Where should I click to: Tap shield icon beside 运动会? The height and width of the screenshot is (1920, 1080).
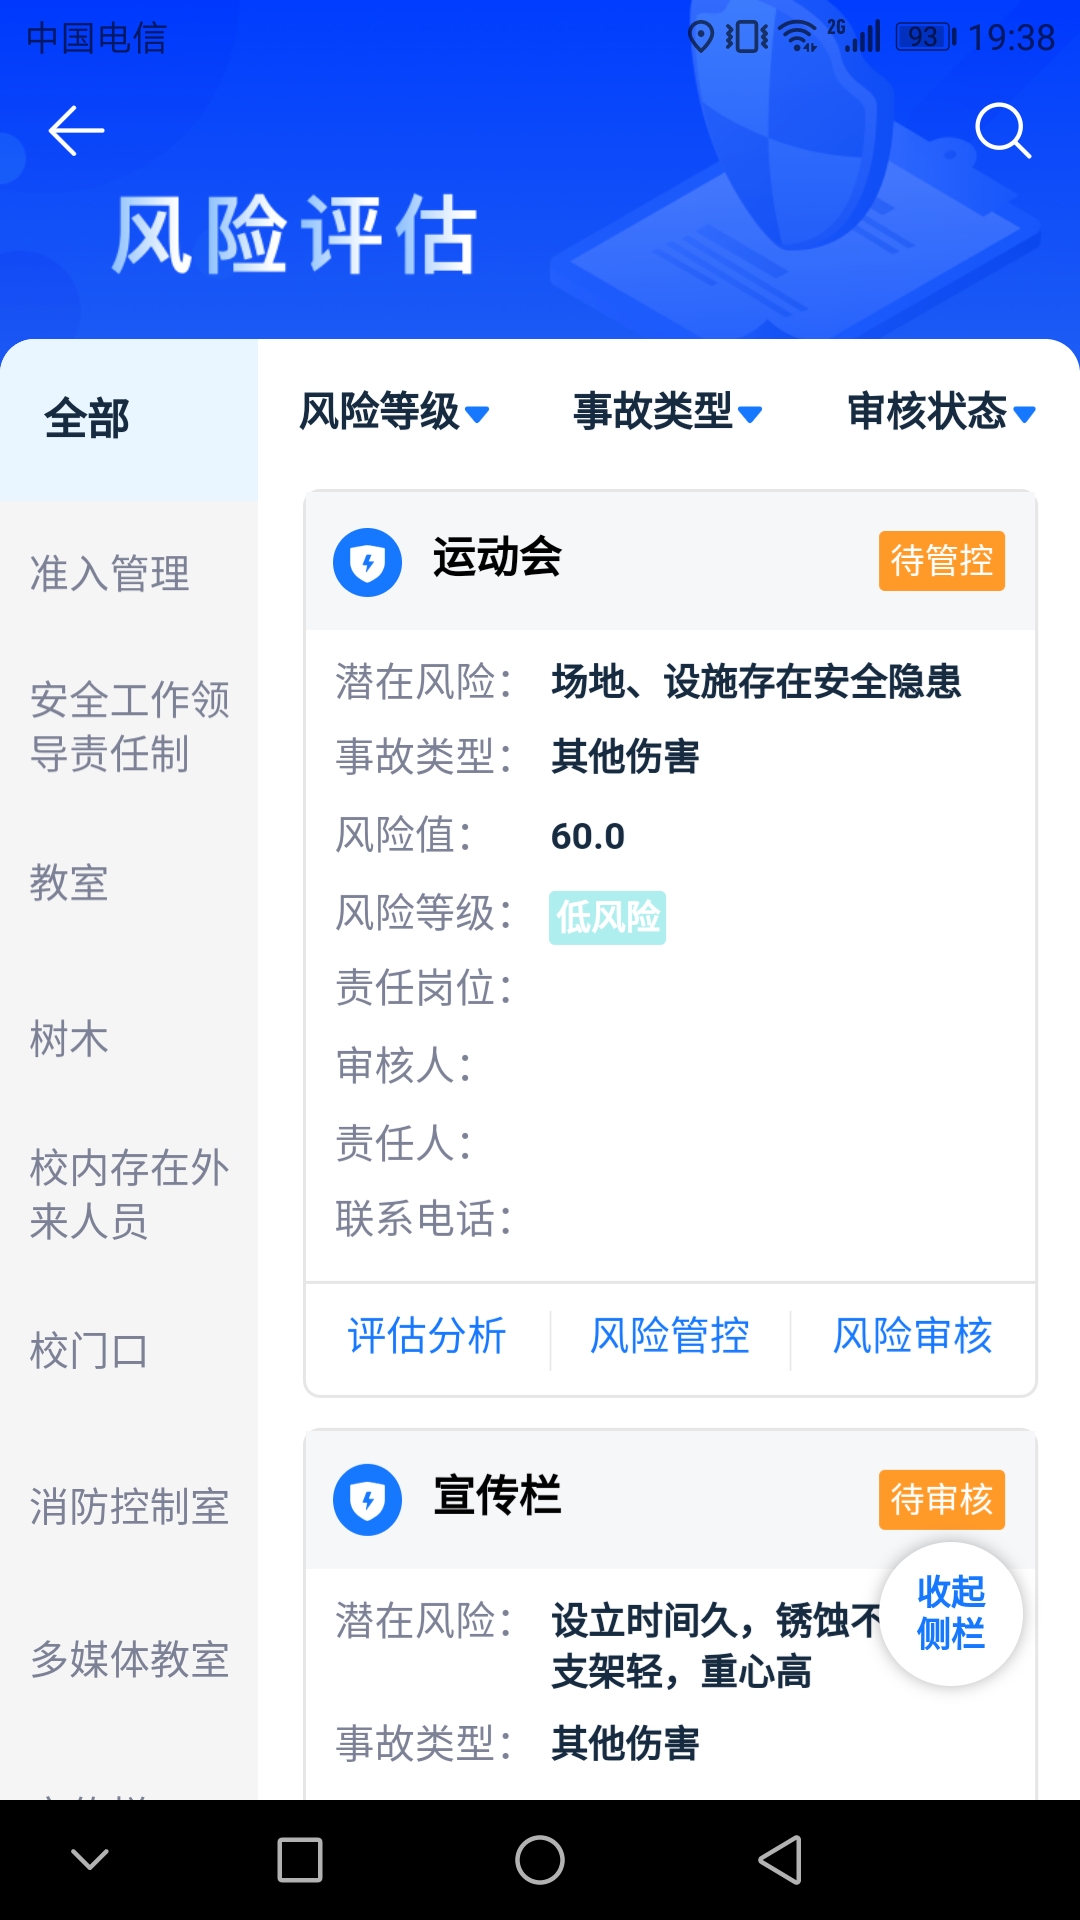point(367,562)
